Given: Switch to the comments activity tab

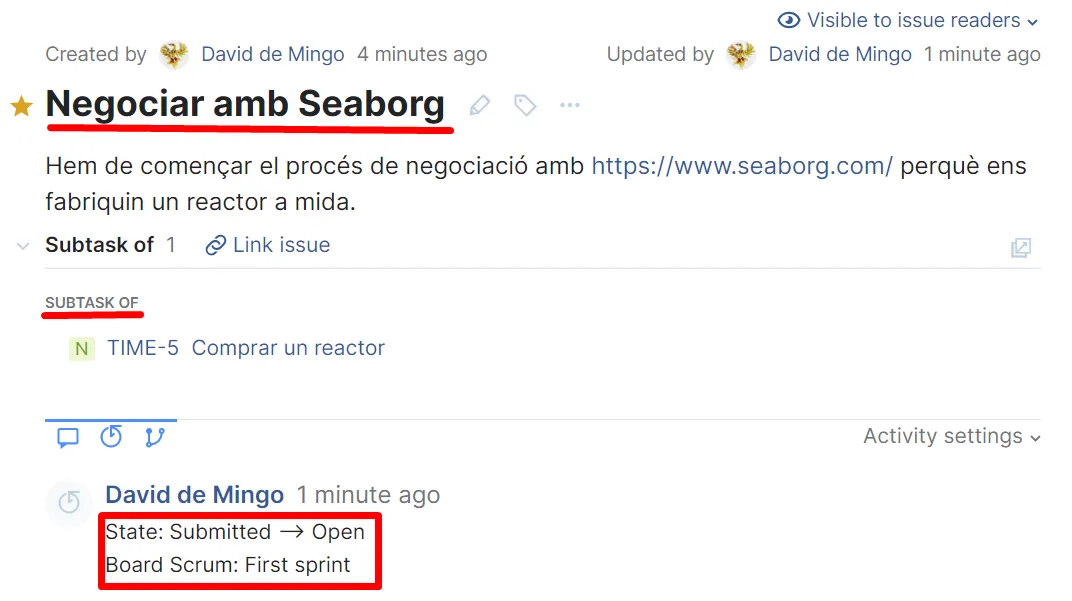Looking at the screenshot, I should (68, 437).
